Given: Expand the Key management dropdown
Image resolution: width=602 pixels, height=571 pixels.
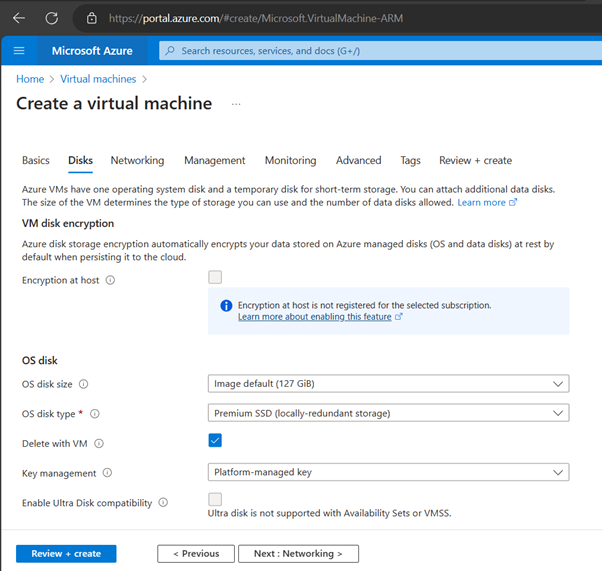Looking at the screenshot, I should coord(388,472).
